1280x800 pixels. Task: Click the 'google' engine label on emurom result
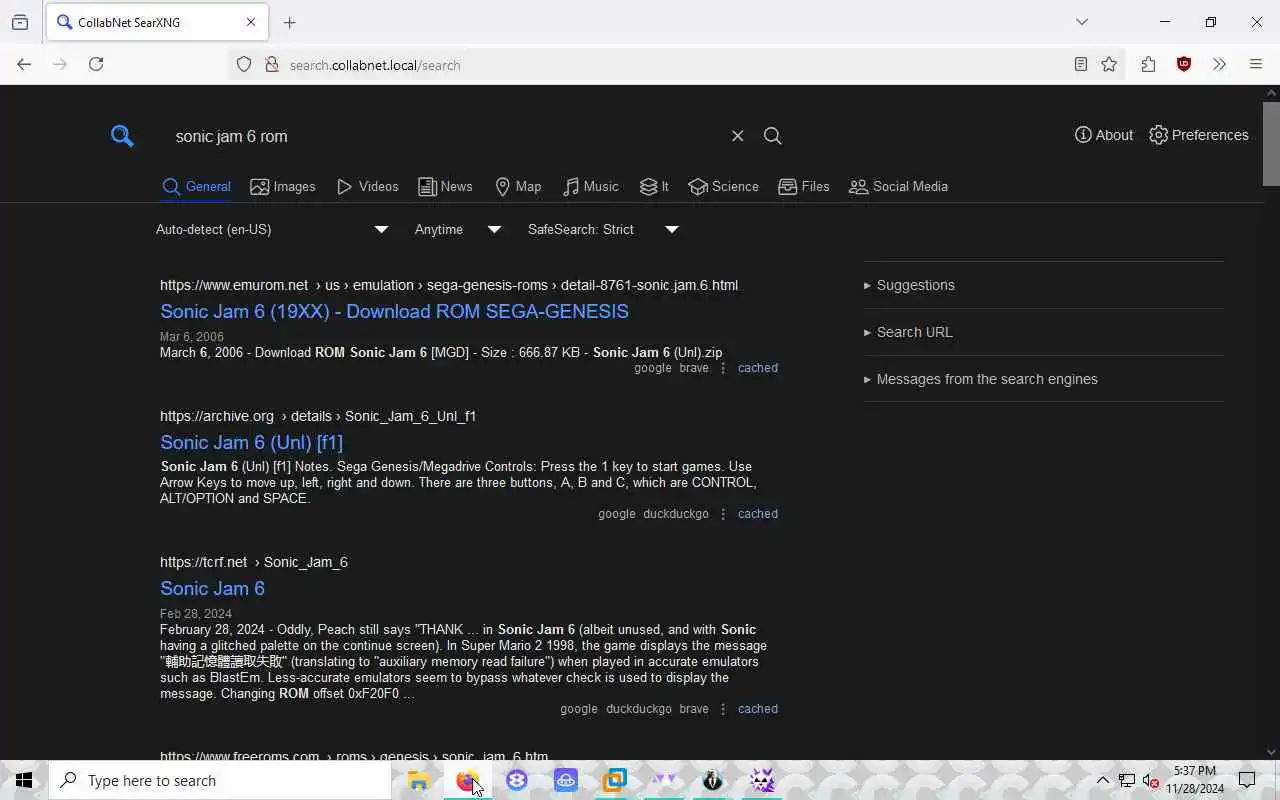pyautogui.click(x=652, y=368)
